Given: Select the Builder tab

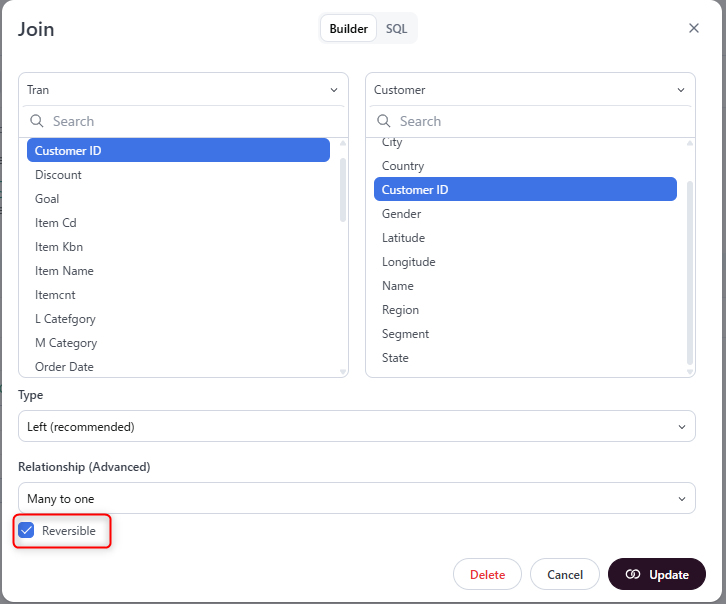Looking at the screenshot, I should click(349, 29).
